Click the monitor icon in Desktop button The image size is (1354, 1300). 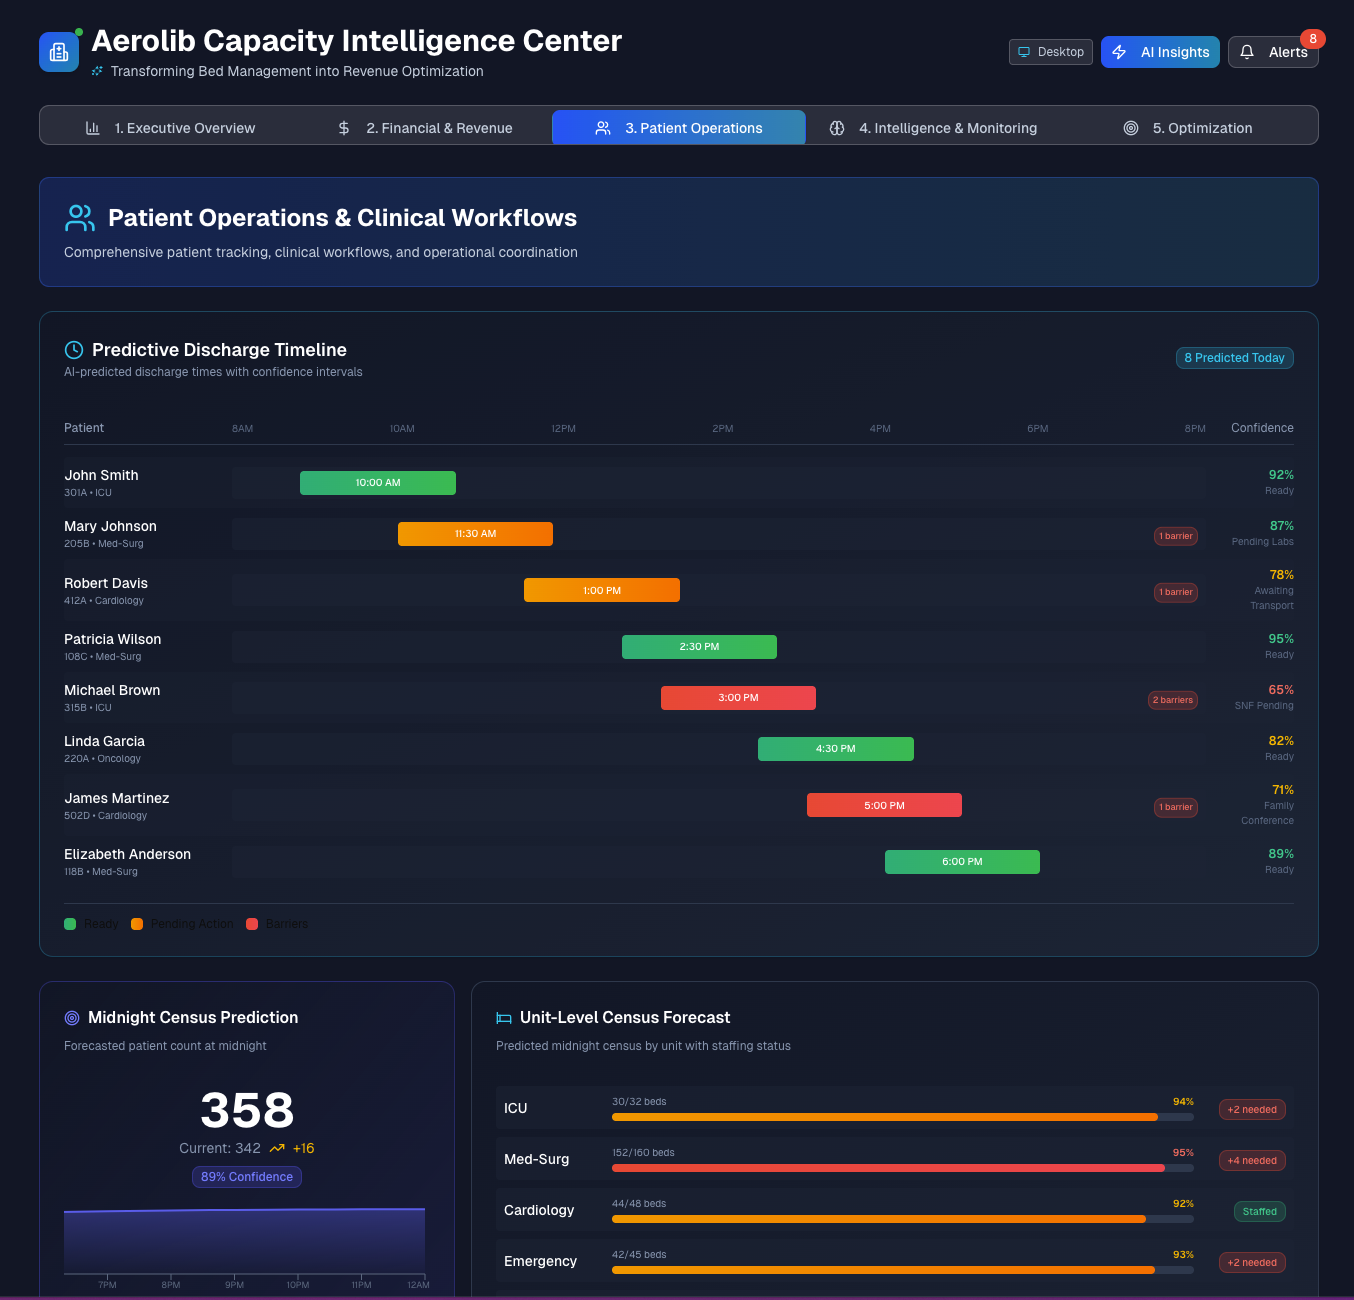1024,52
